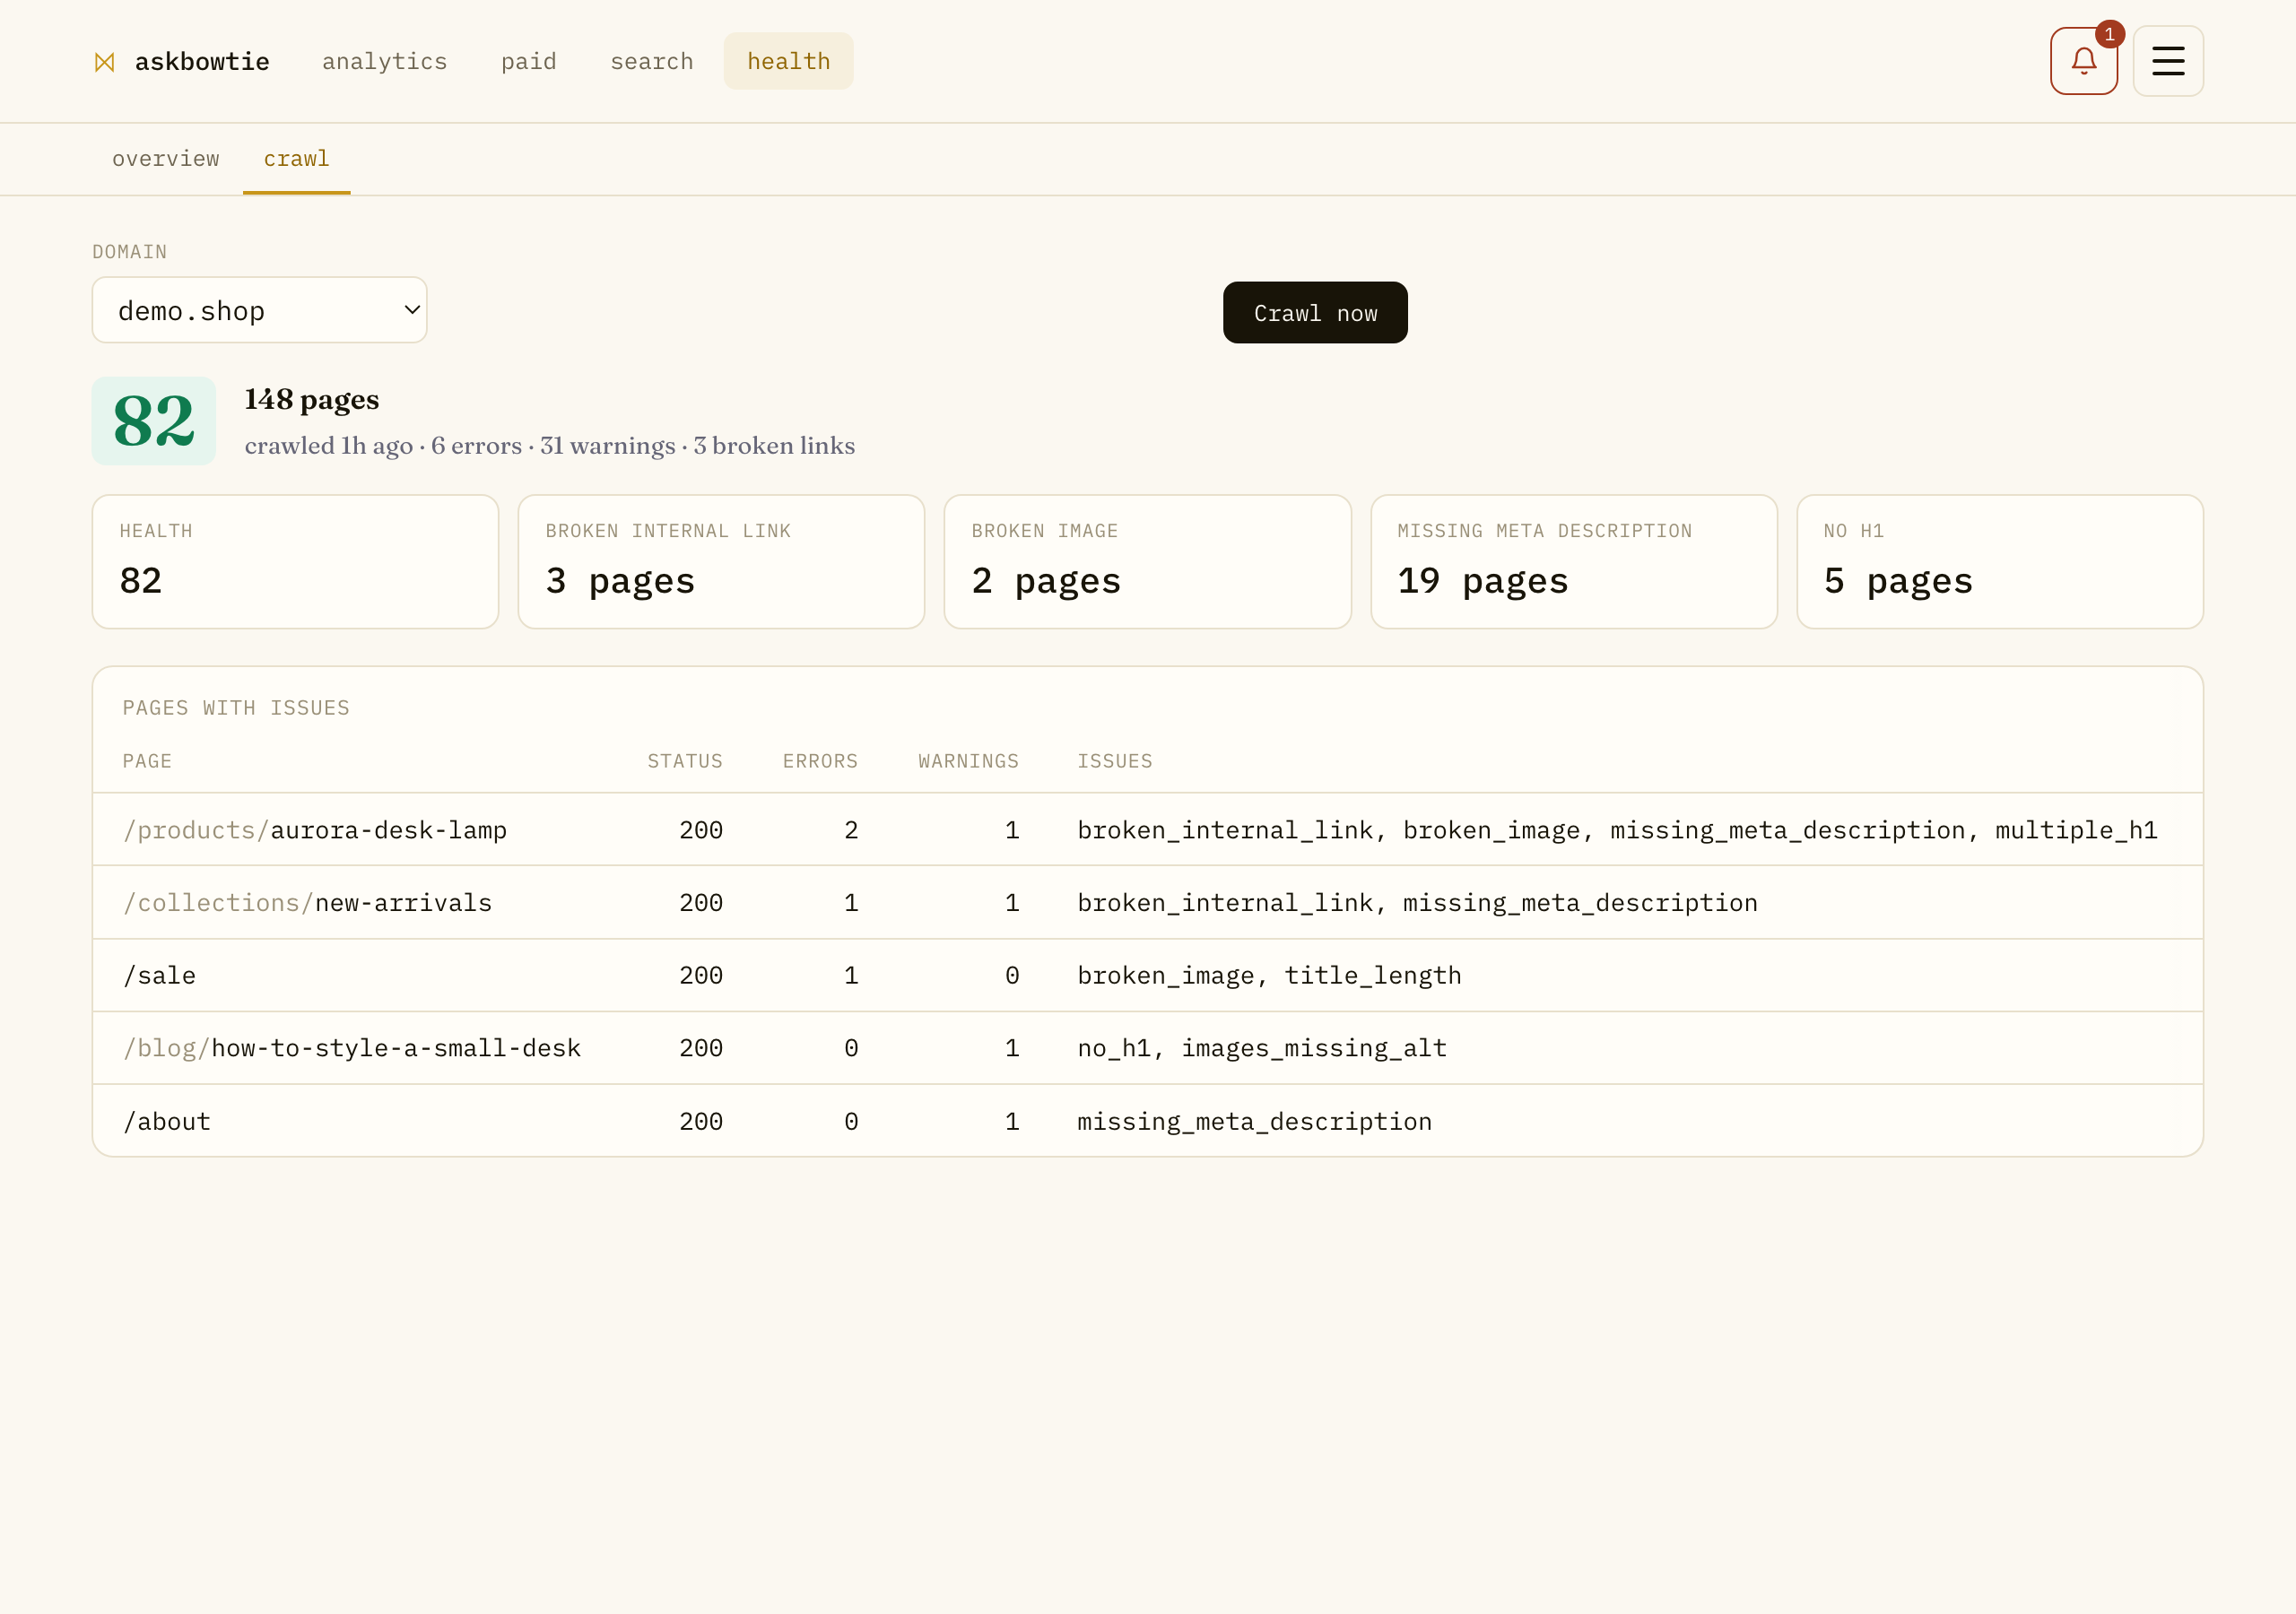The image size is (2296, 1614).
Task: Select the Missing Meta Description card
Action: coord(1573,562)
